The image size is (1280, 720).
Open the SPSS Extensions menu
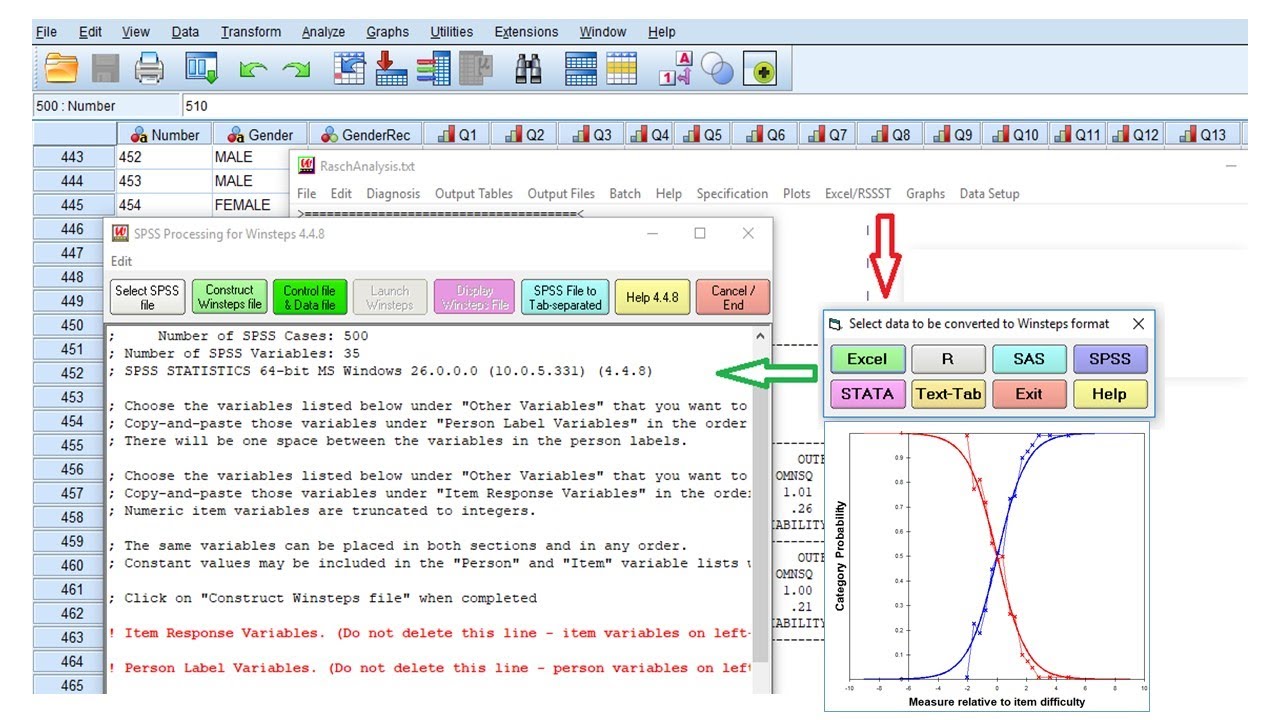pos(527,32)
